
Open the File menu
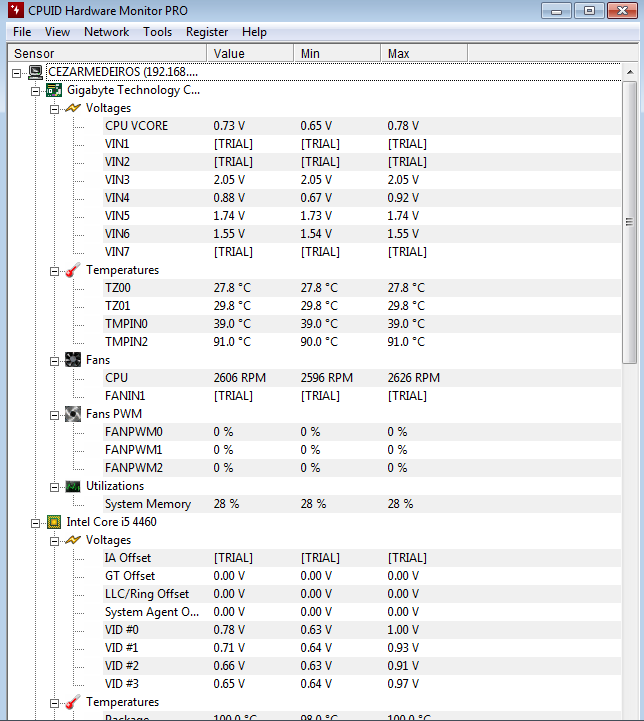[22, 32]
